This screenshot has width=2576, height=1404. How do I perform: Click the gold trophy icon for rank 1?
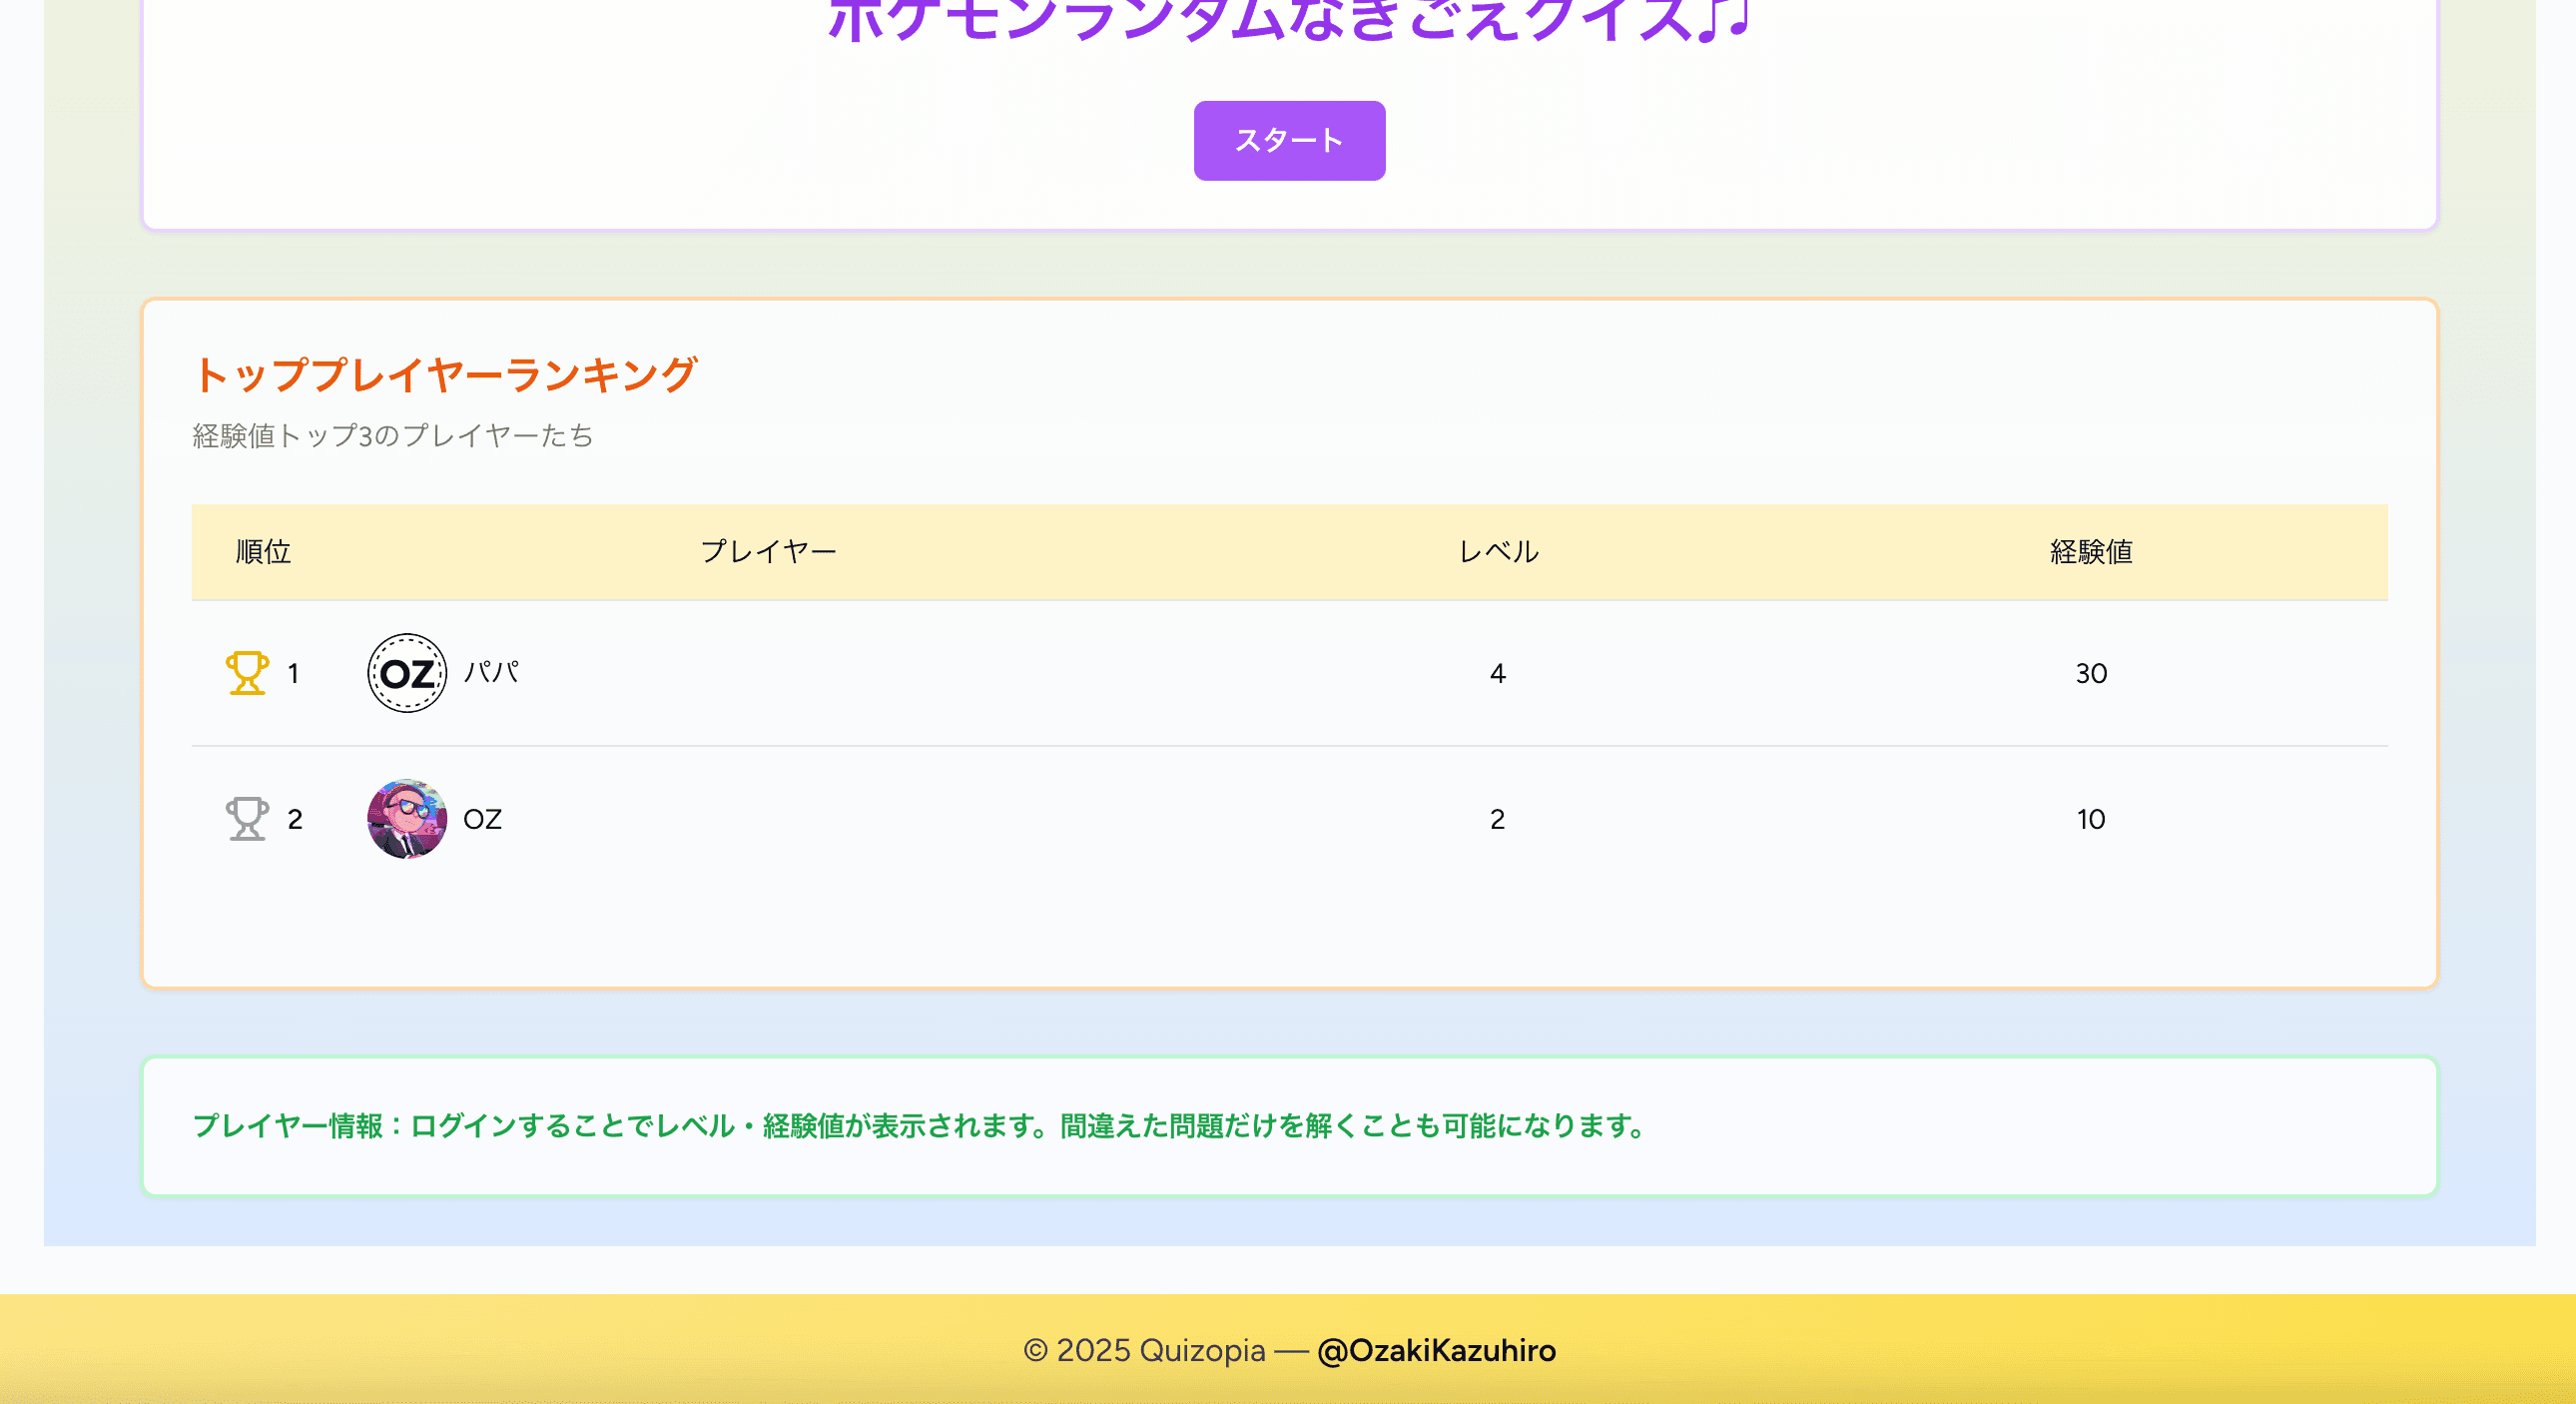(x=247, y=673)
